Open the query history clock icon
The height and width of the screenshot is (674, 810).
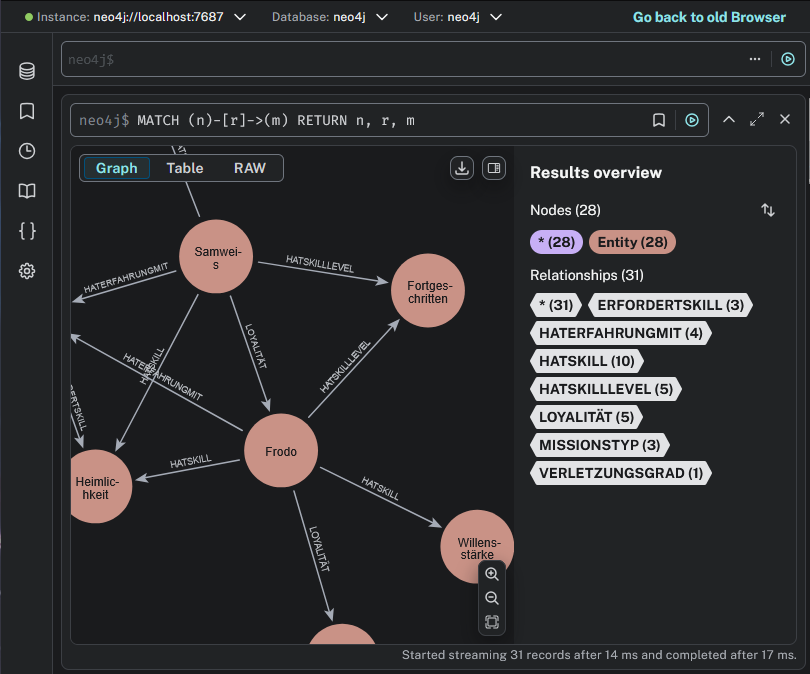[x=27, y=151]
